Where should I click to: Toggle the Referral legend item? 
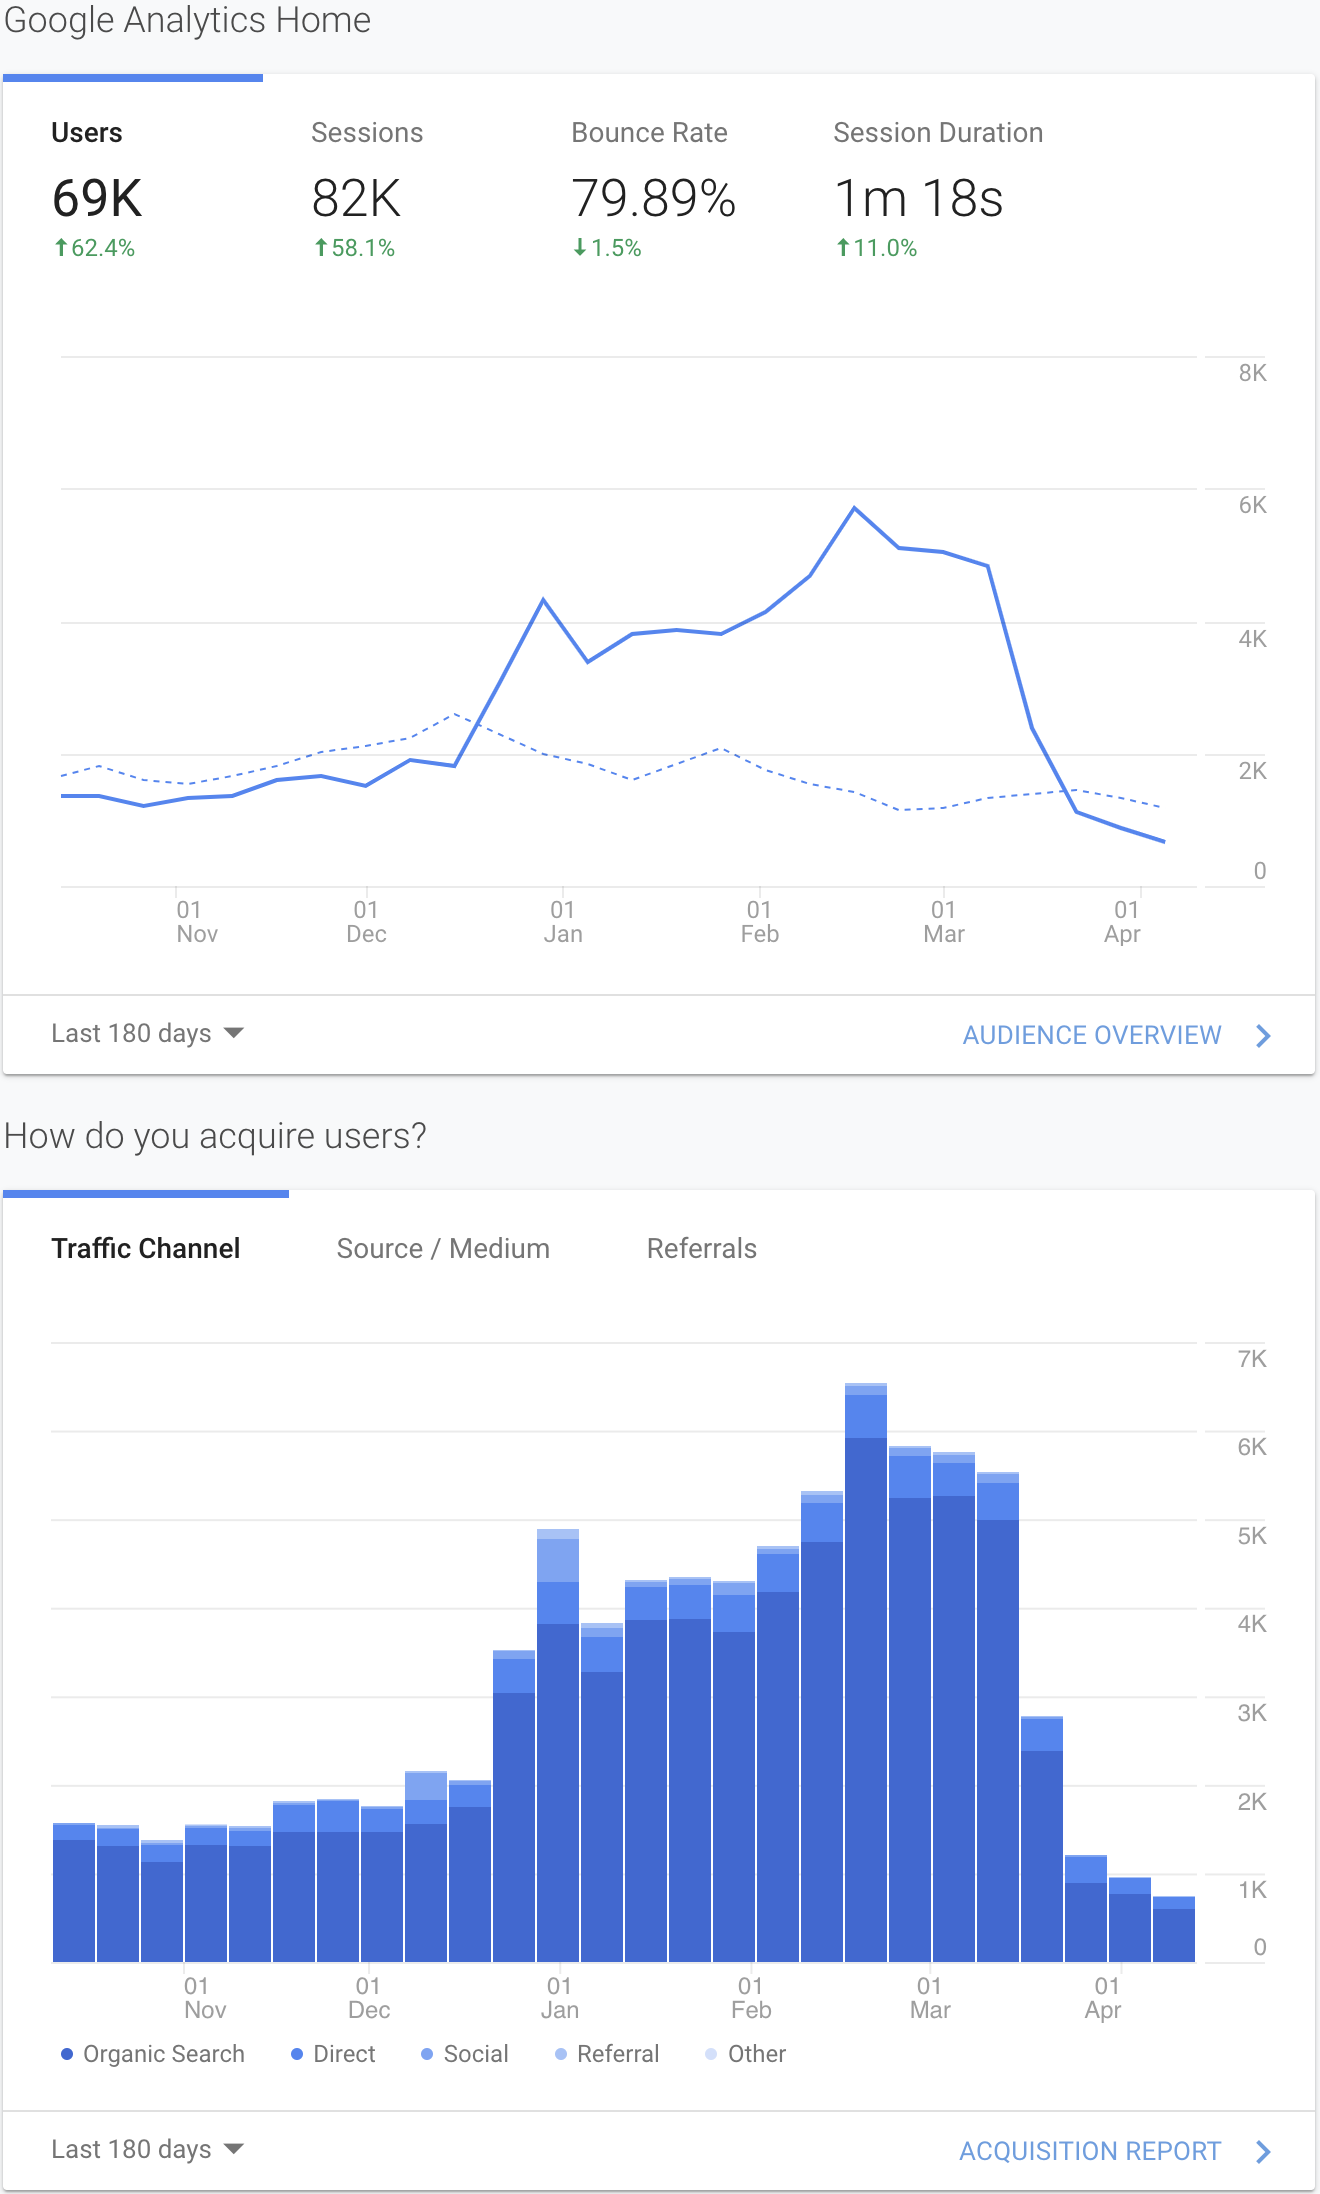tap(607, 2054)
